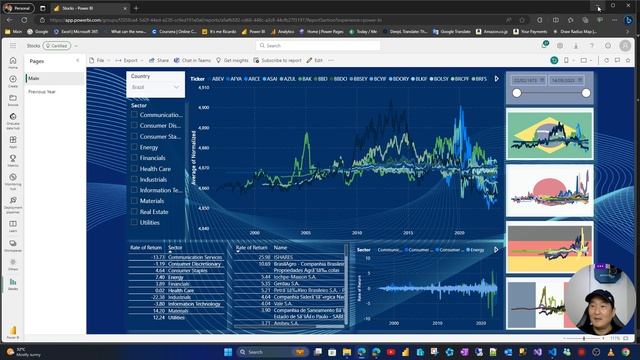Click left handle of date range slider
The height and width of the screenshot is (360, 640).
517,93
